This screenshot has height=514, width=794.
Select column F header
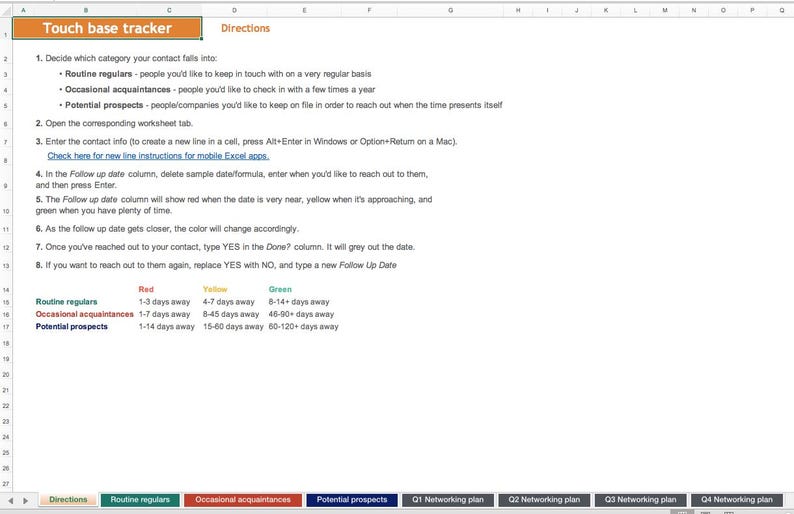click(369, 10)
